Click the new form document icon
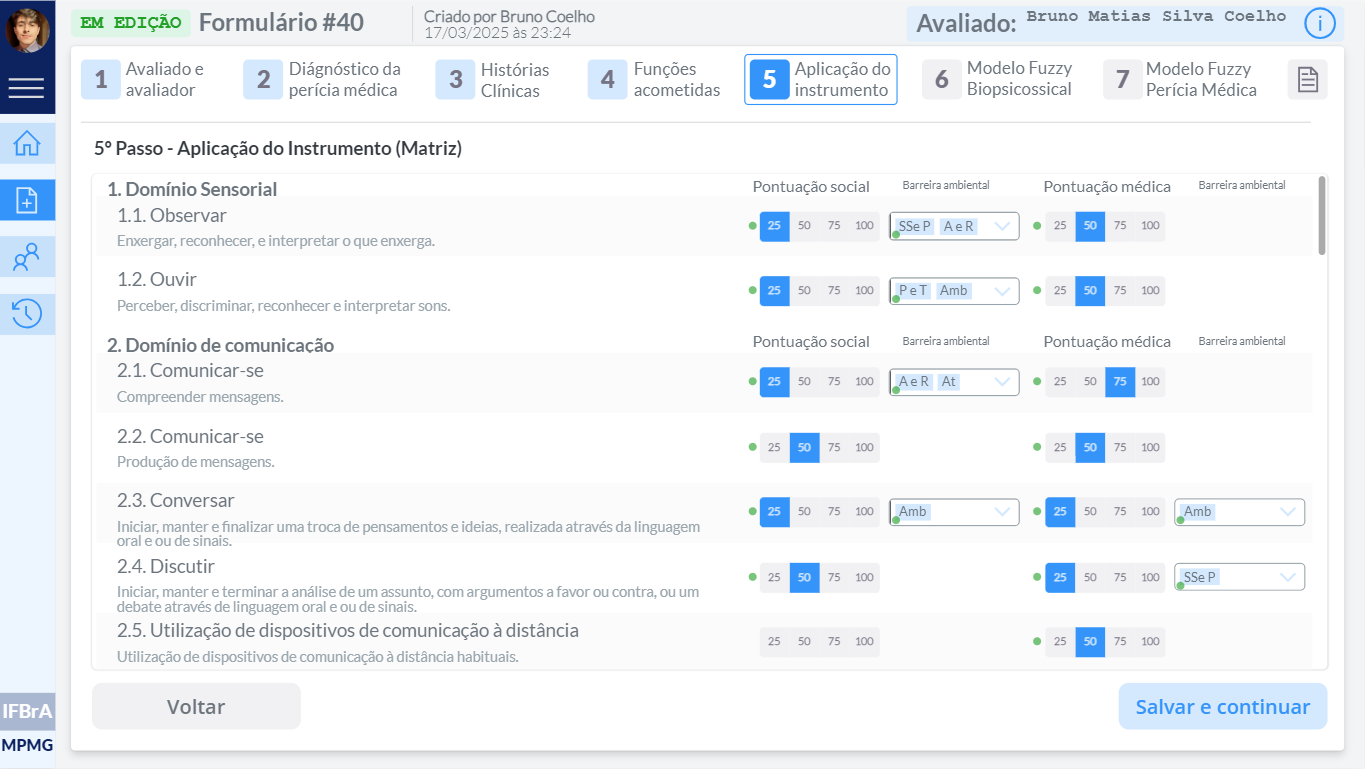Image resolution: width=1365 pixels, height=769 pixels. coord(27,200)
